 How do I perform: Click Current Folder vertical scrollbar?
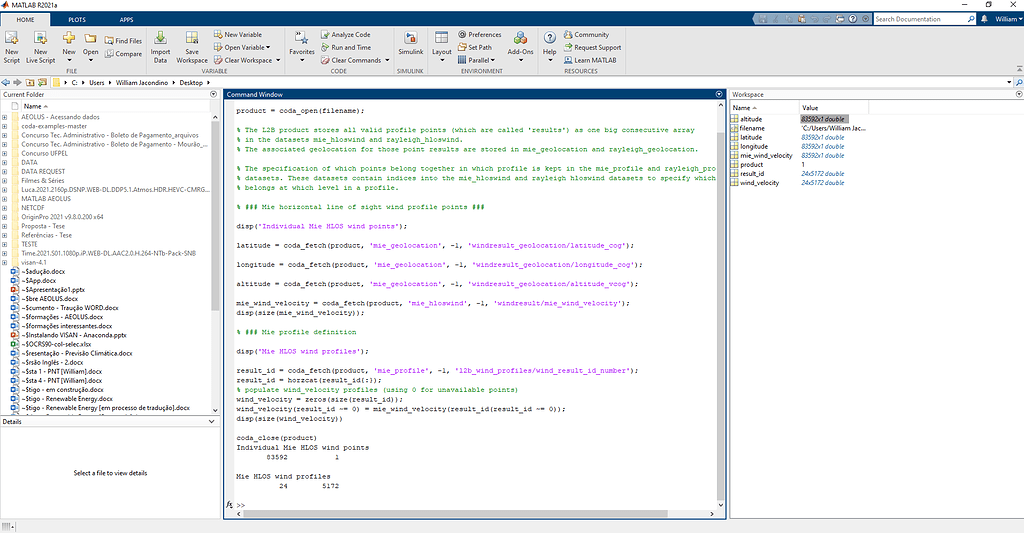(x=215, y=216)
